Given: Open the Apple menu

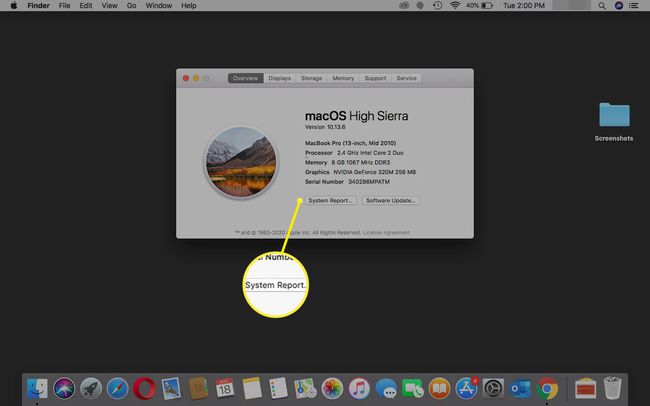Looking at the screenshot, I should pyautogui.click(x=14, y=6).
